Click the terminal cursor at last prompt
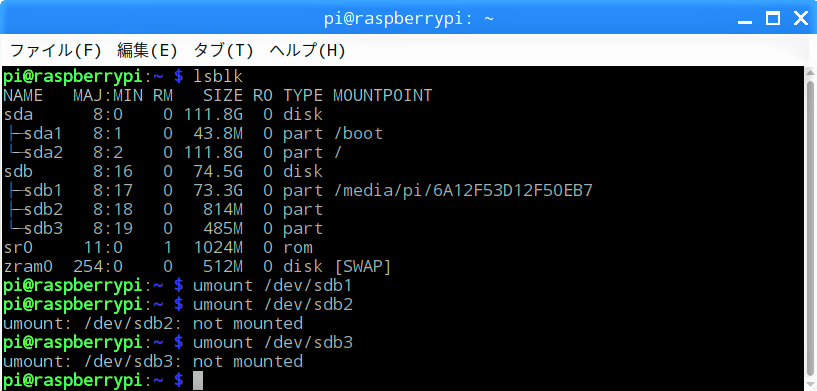Screen dimensions: 817x391 (197, 381)
